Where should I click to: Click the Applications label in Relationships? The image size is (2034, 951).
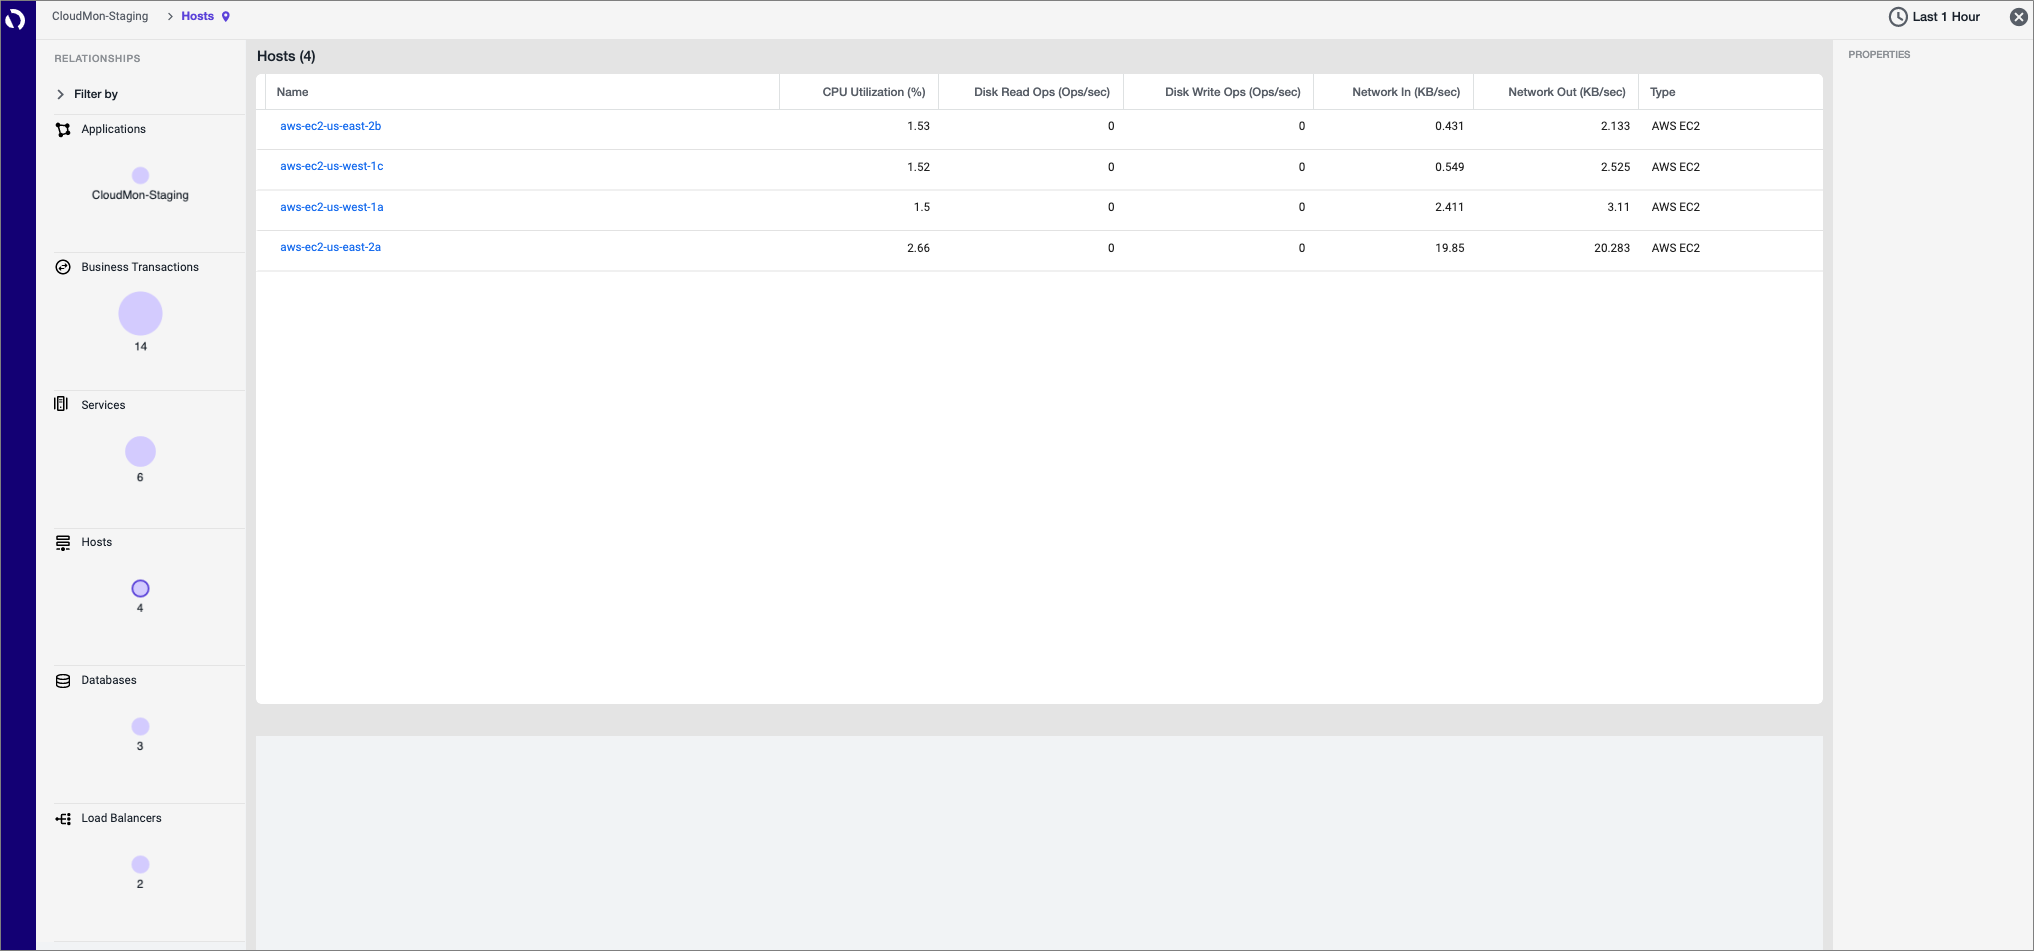click(x=113, y=129)
